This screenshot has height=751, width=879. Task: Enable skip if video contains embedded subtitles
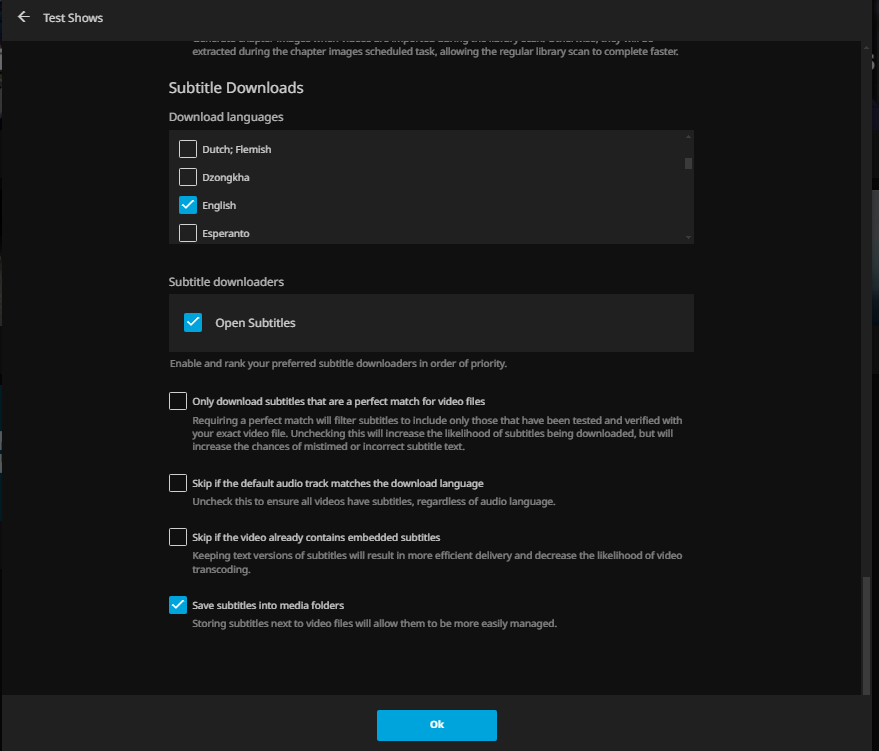(x=178, y=537)
